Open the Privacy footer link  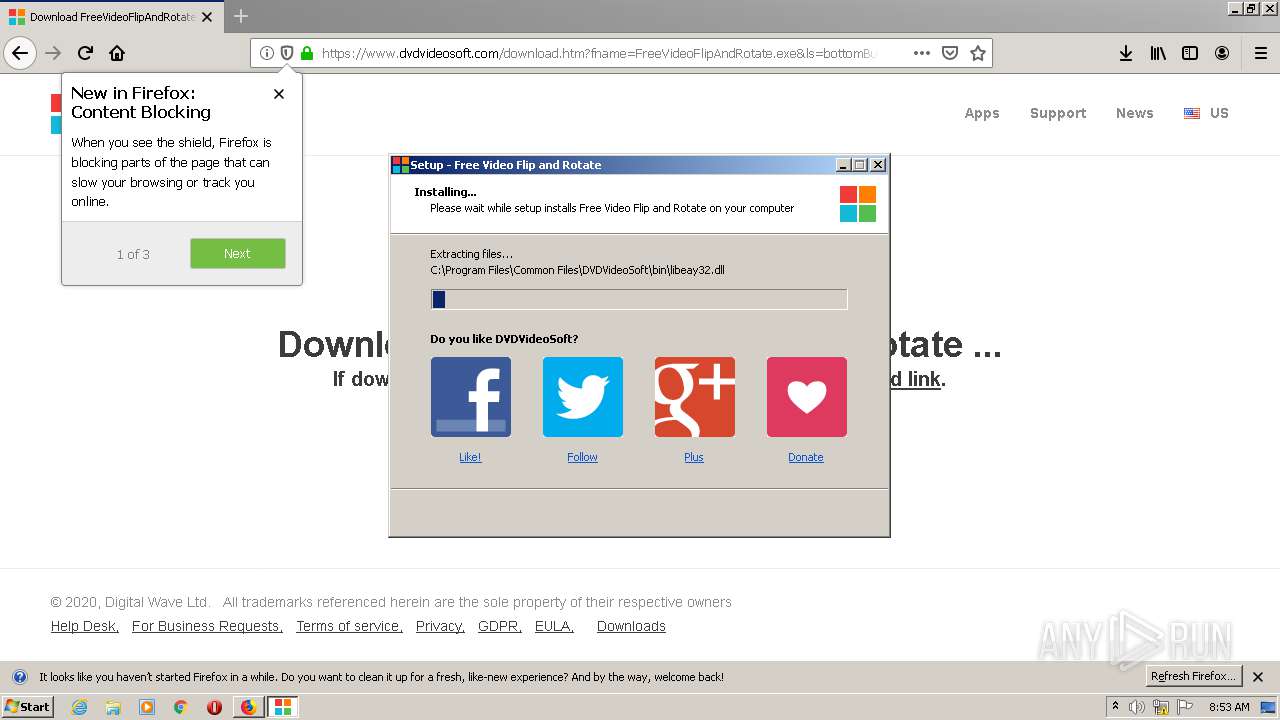coord(440,626)
